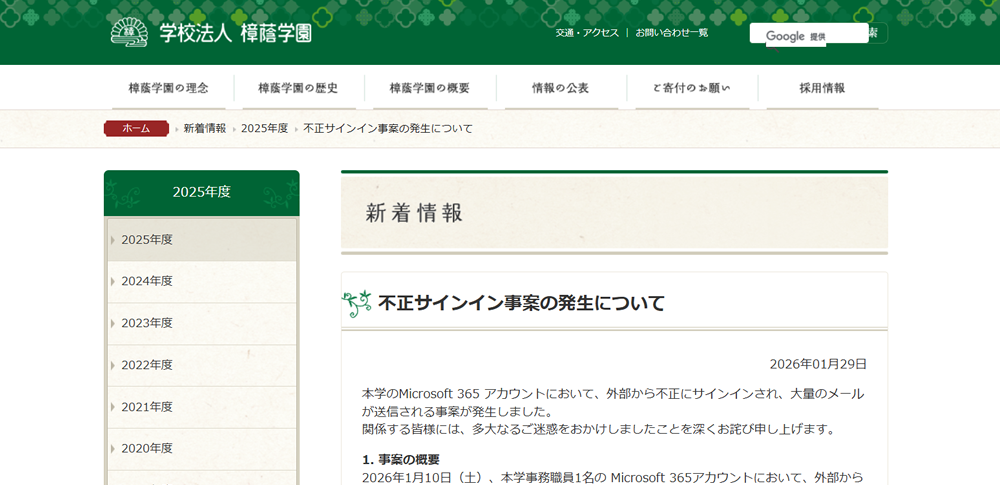
Task: Choose 2022年度 from the sidebar
Action: click(x=147, y=365)
